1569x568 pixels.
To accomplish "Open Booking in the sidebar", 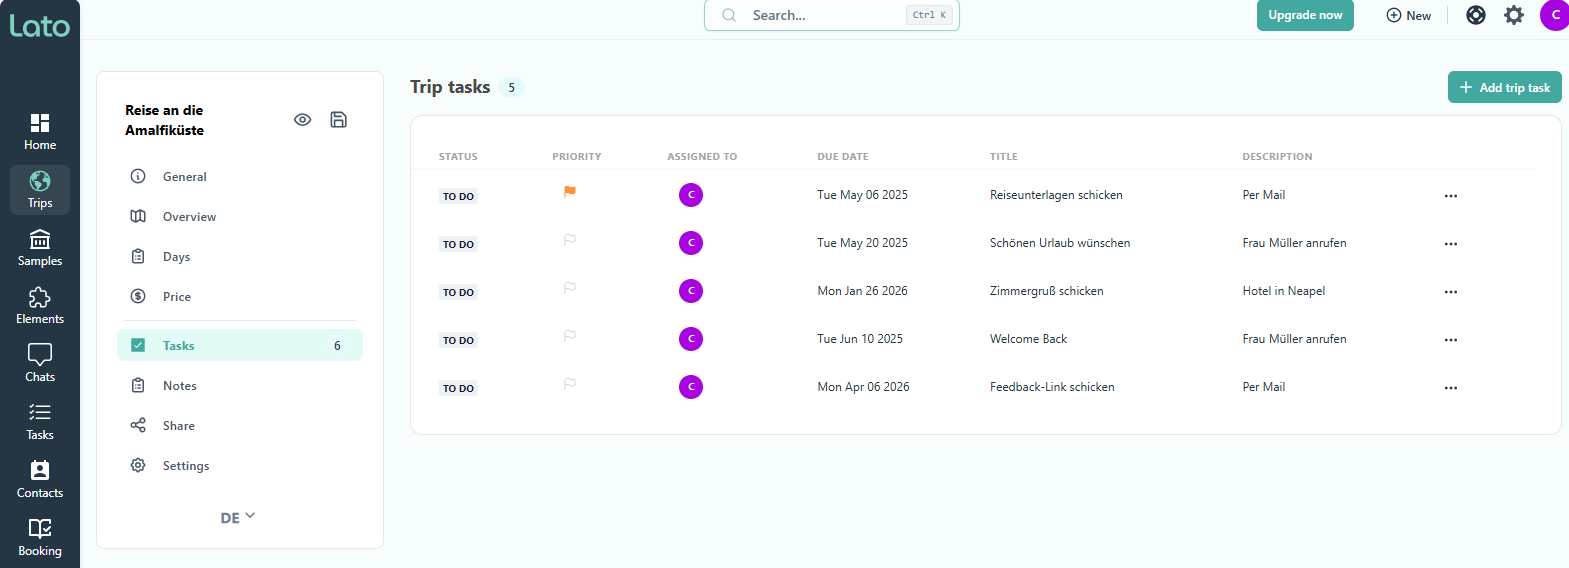I will [x=40, y=538].
